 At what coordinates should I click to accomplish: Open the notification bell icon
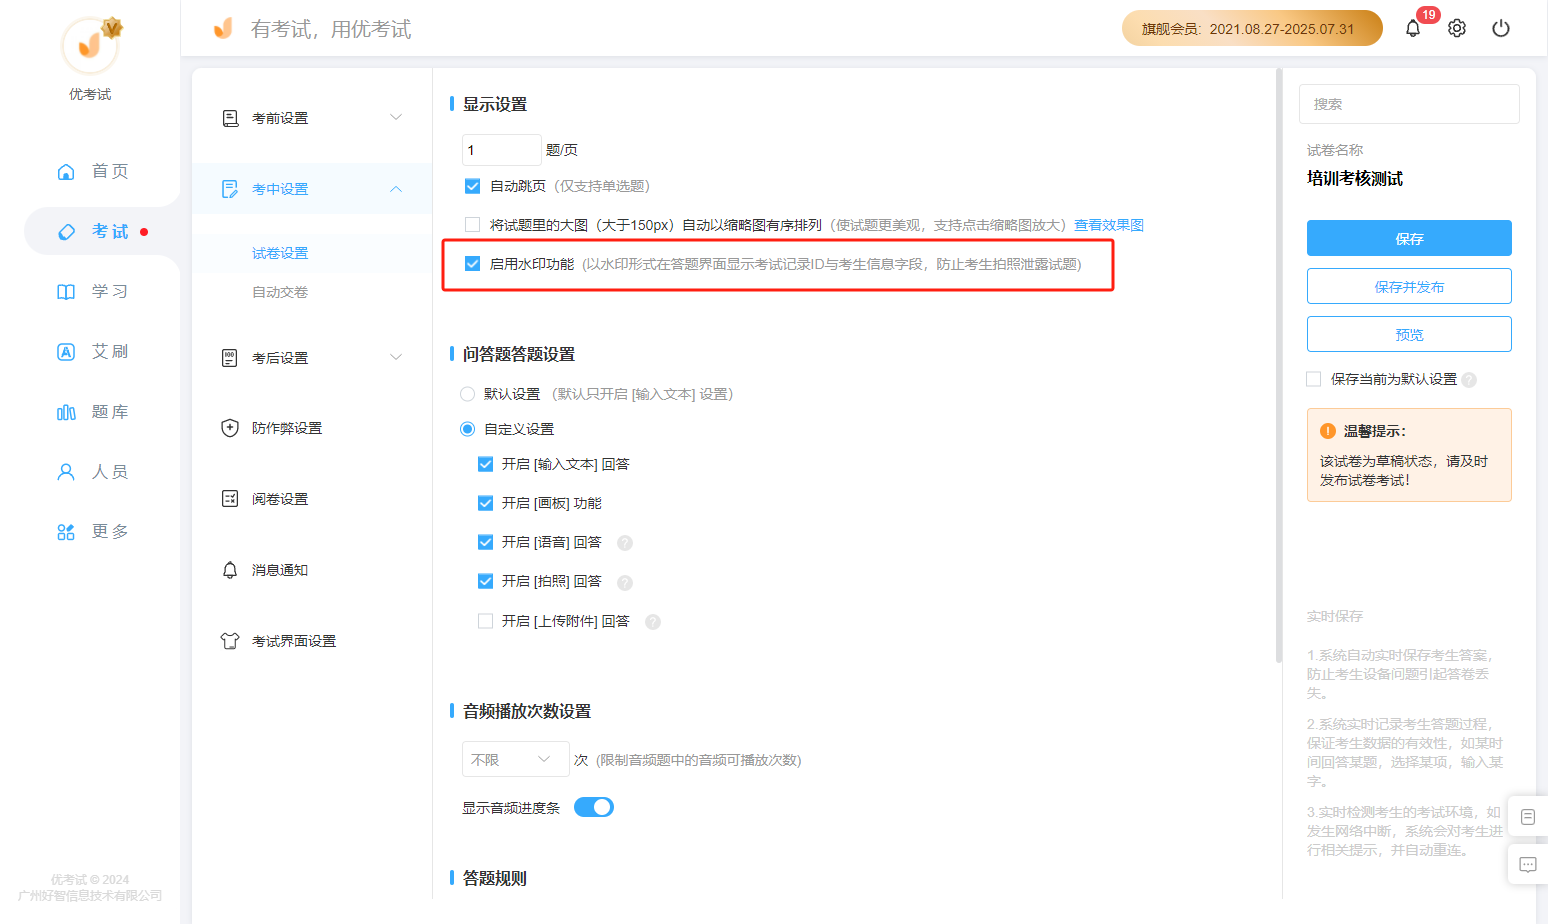(x=1412, y=28)
